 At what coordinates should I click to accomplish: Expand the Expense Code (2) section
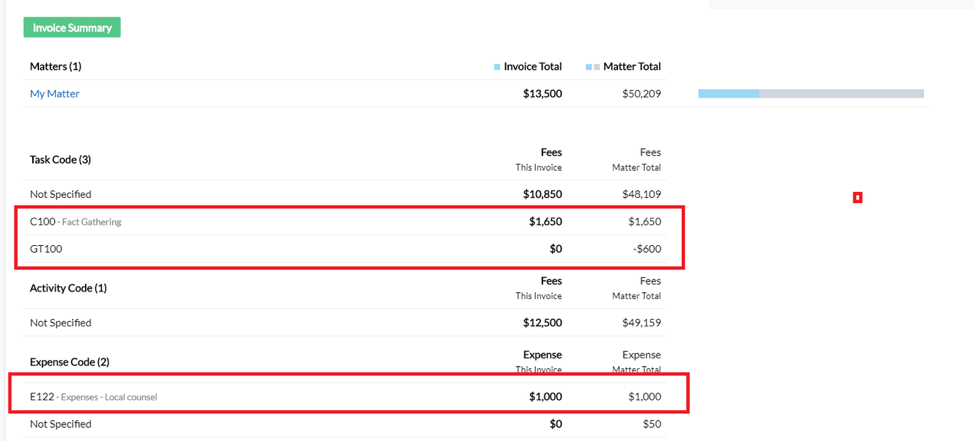tap(69, 362)
